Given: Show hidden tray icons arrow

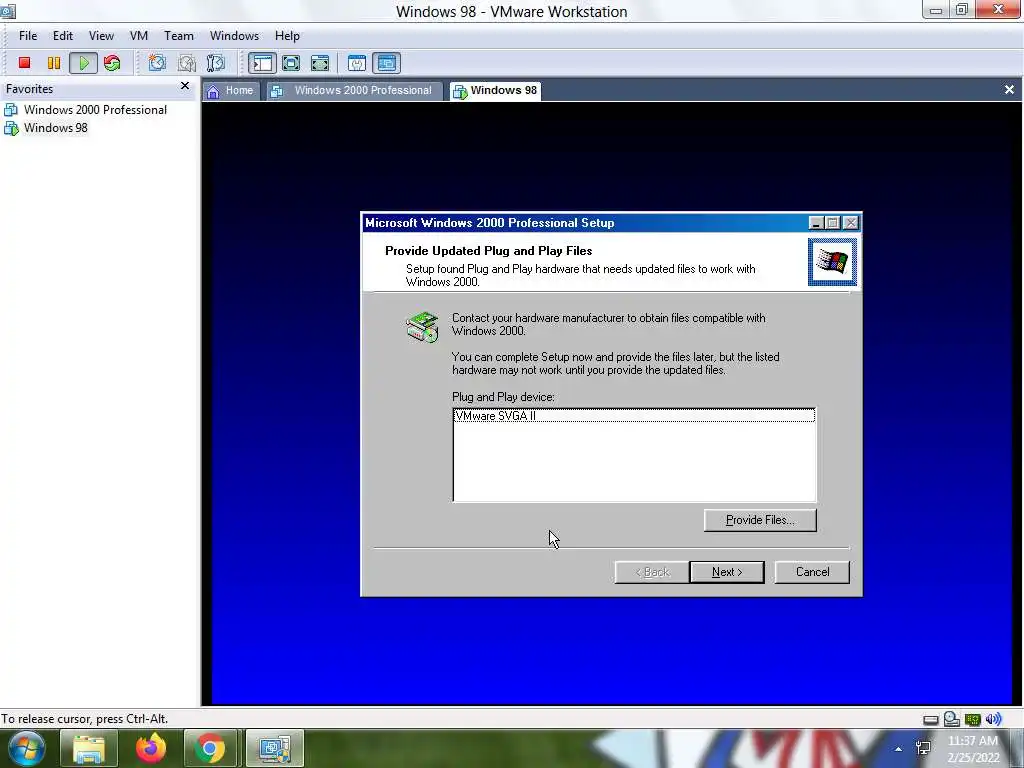Looking at the screenshot, I should (x=899, y=749).
